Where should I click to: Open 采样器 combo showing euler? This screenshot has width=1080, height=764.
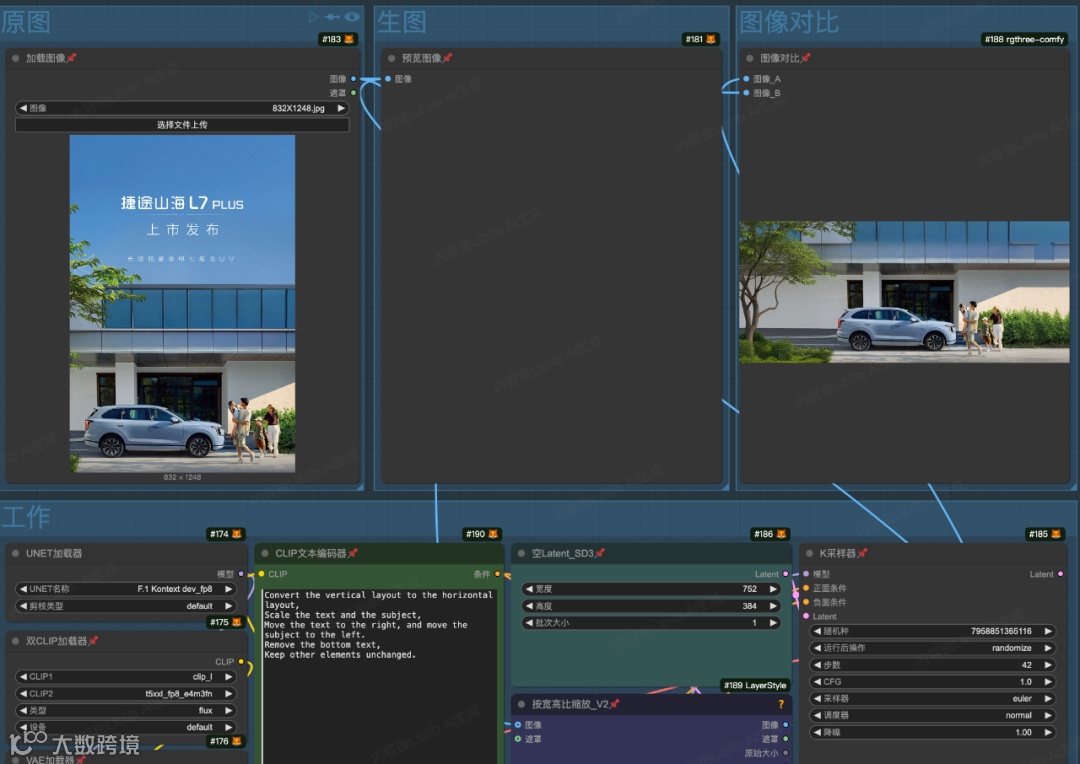coord(933,699)
